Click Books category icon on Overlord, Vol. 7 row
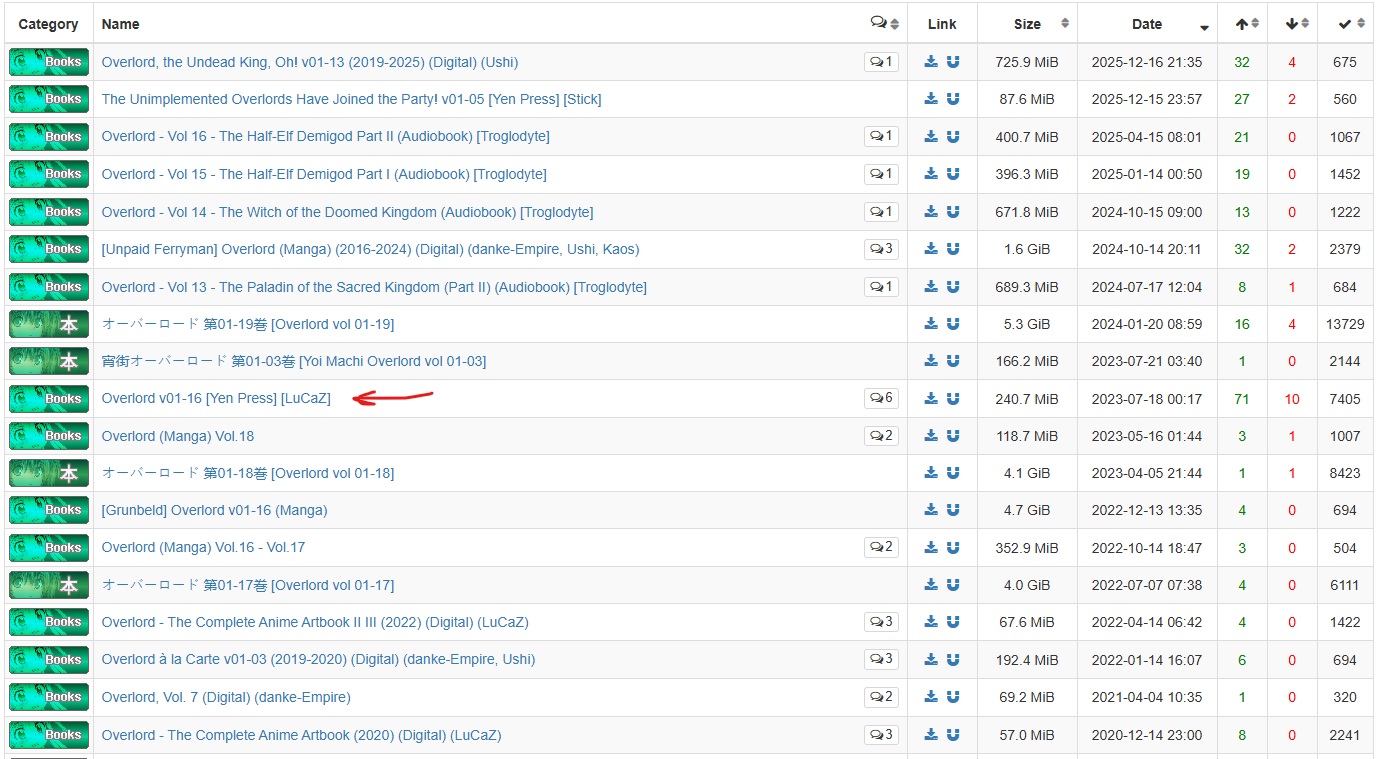The image size is (1386, 759). [x=49, y=697]
